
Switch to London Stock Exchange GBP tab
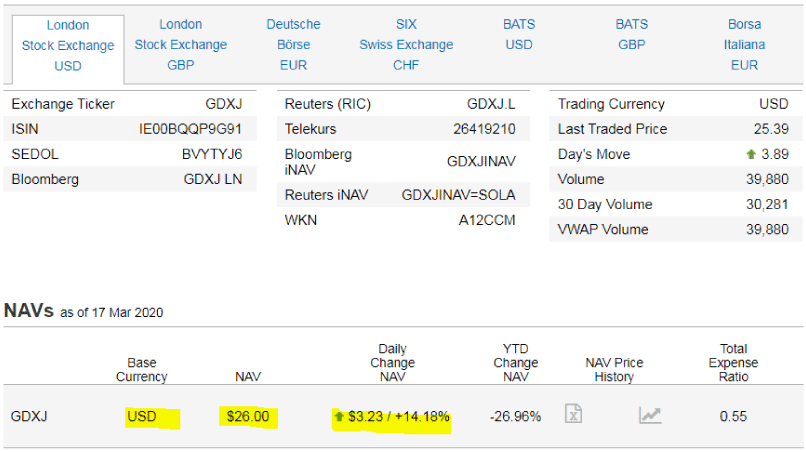pyautogui.click(x=181, y=45)
